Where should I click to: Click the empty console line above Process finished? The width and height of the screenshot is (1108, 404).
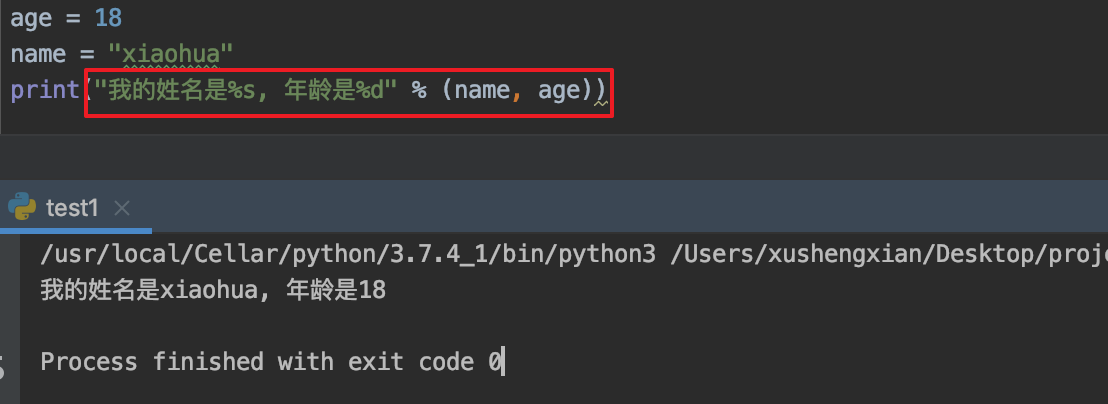300,326
